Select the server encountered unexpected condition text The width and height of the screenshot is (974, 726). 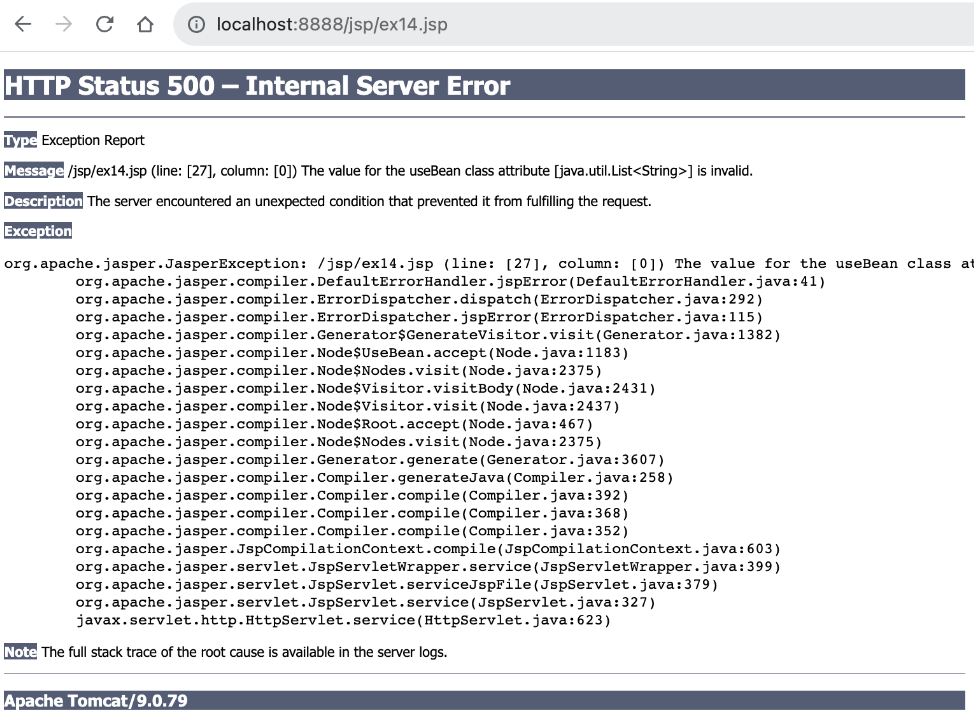point(369,201)
